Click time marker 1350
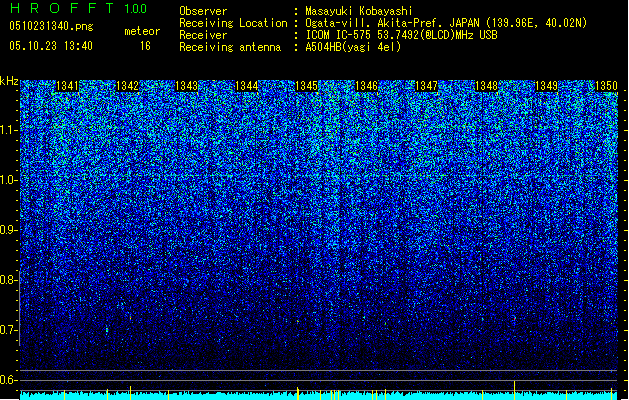 click(606, 86)
